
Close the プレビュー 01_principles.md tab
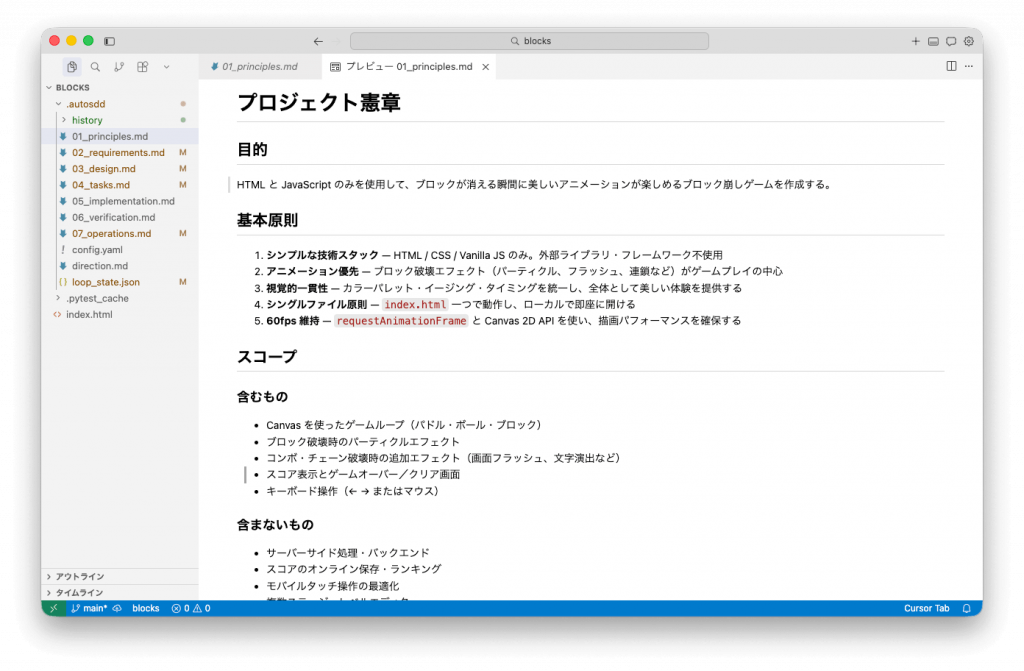[486, 67]
